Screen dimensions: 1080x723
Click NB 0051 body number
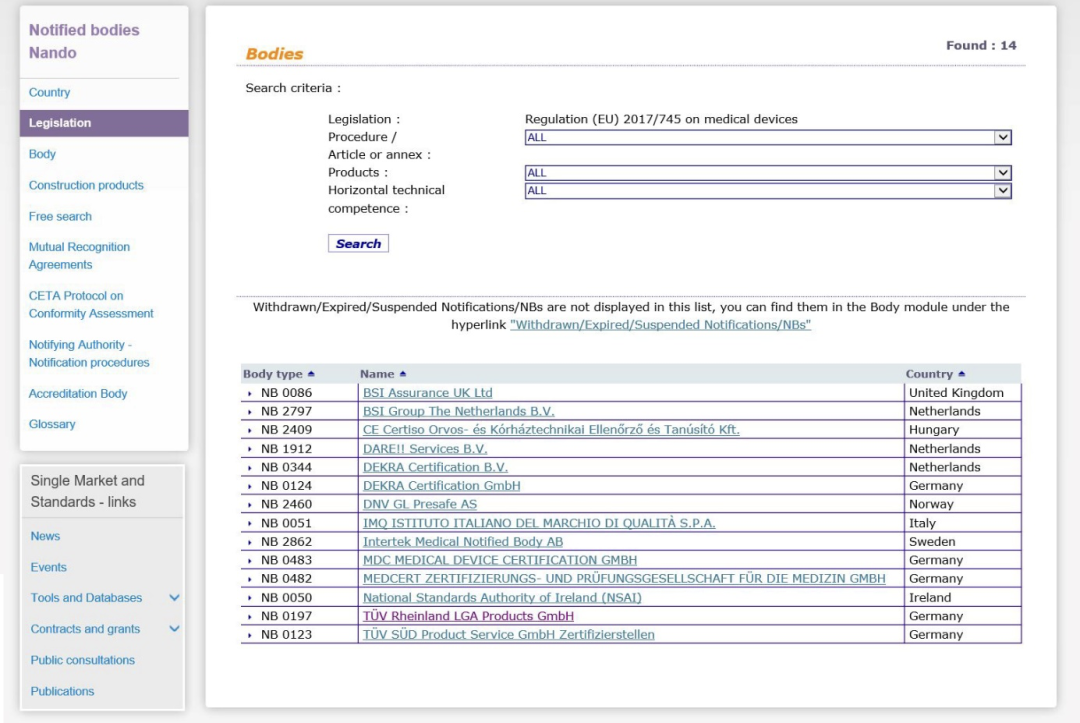click(x=286, y=523)
